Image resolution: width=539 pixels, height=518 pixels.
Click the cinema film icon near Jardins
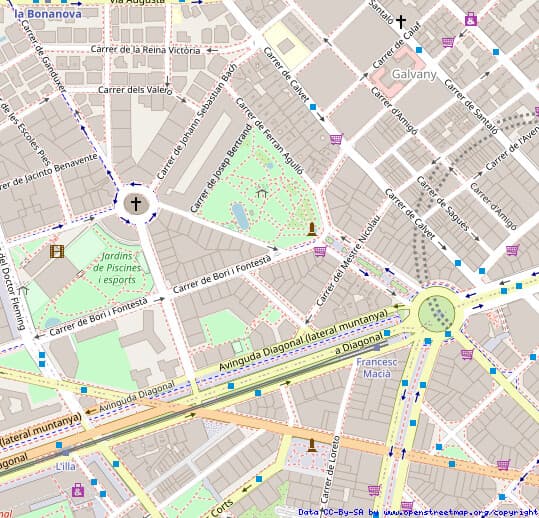[57, 251]
